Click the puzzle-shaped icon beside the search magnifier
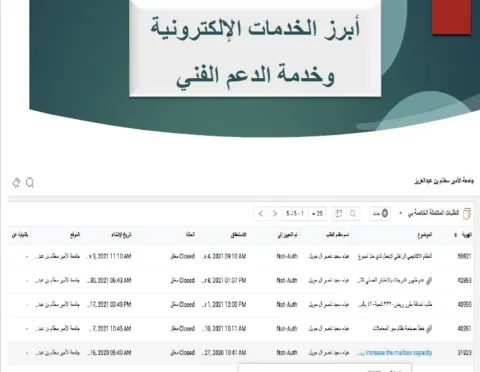This screenshot has width=480, height=372. pos(16,183)
